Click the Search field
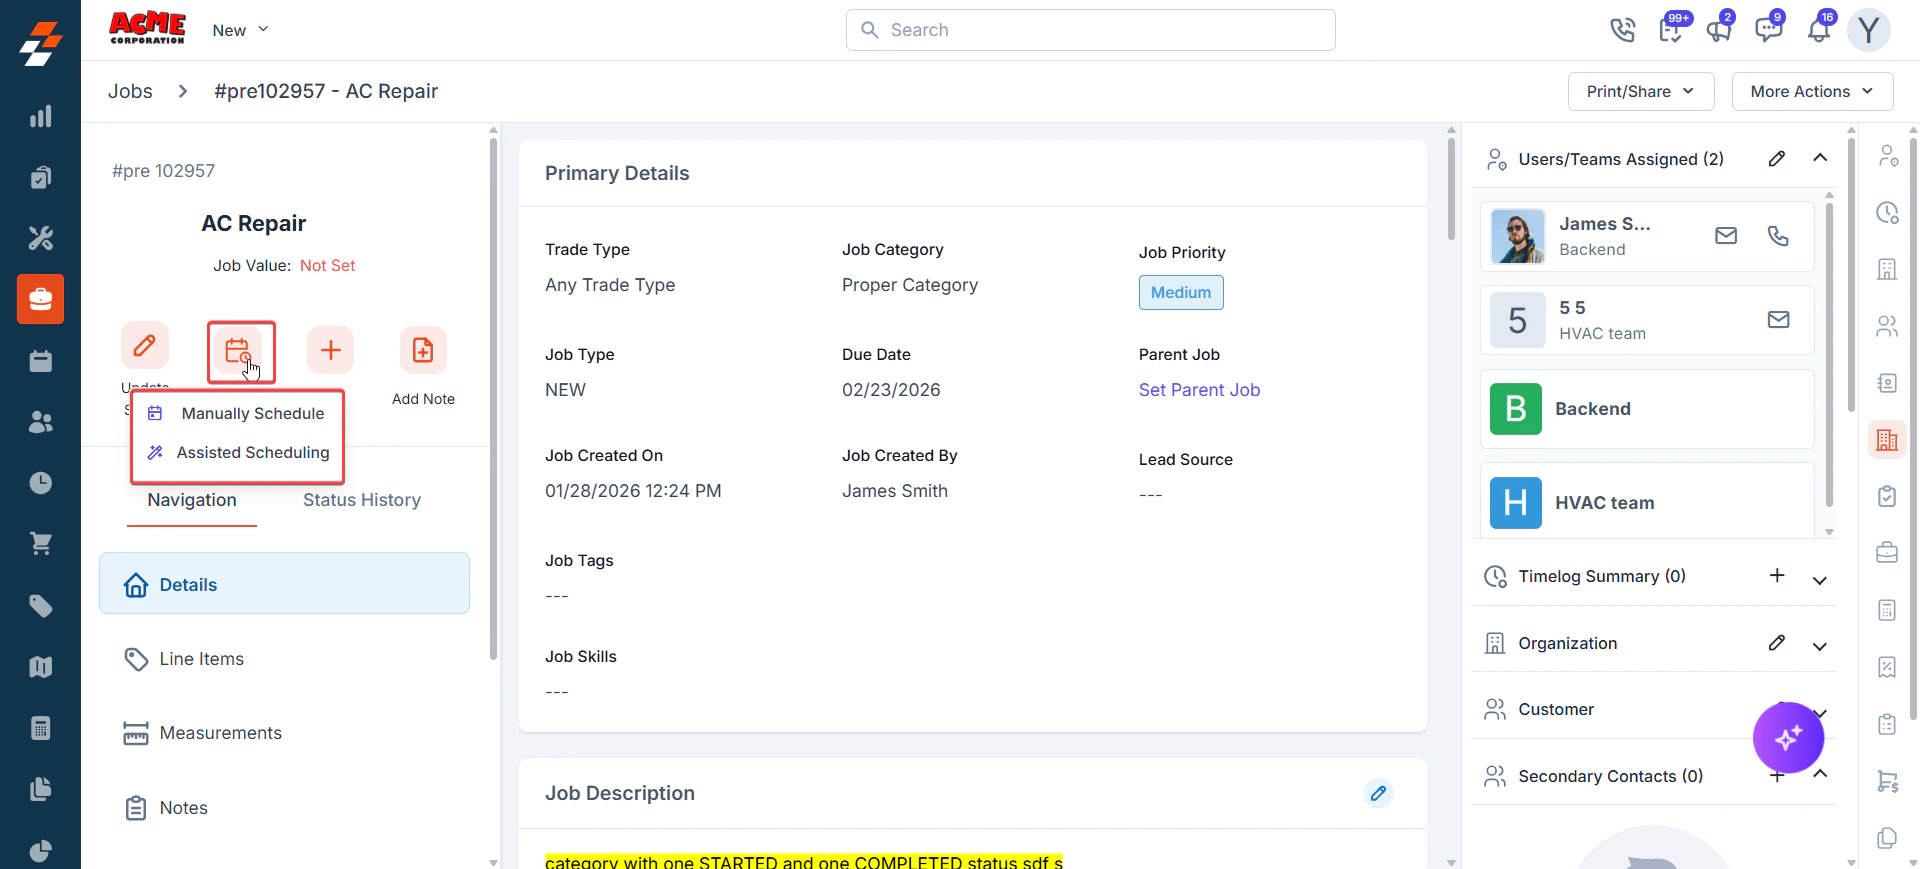 tap(1090, 30)
